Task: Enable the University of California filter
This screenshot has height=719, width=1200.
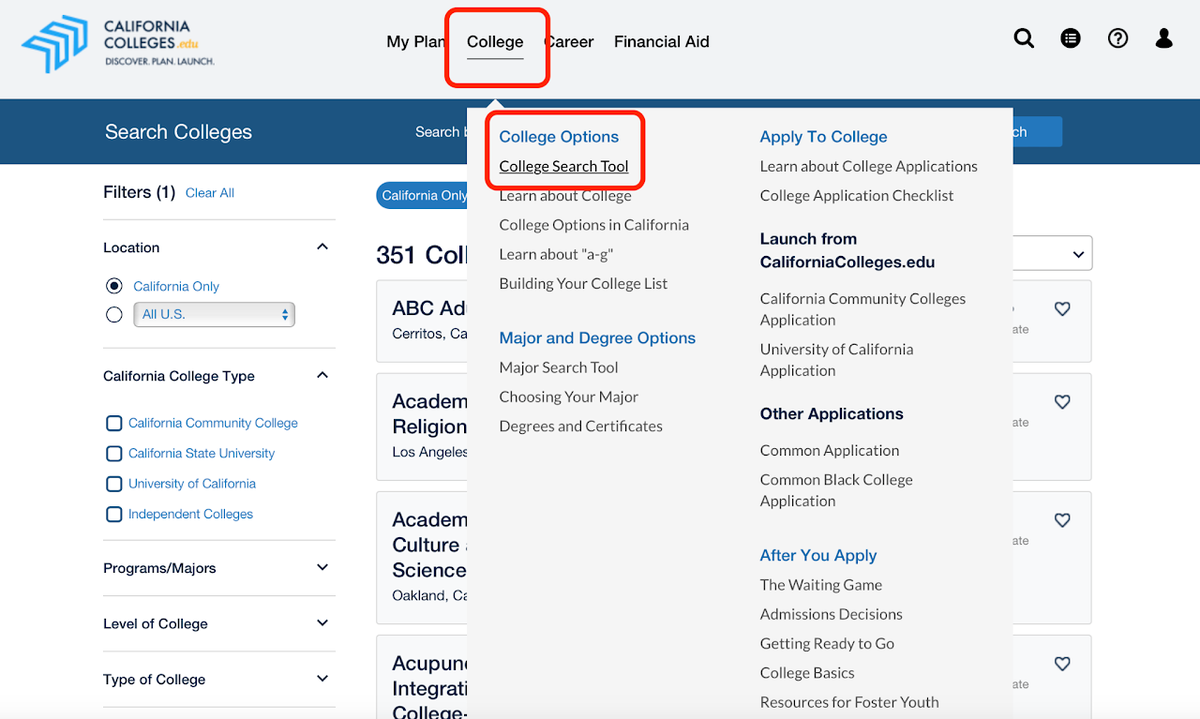Action: tap(113, 483)
